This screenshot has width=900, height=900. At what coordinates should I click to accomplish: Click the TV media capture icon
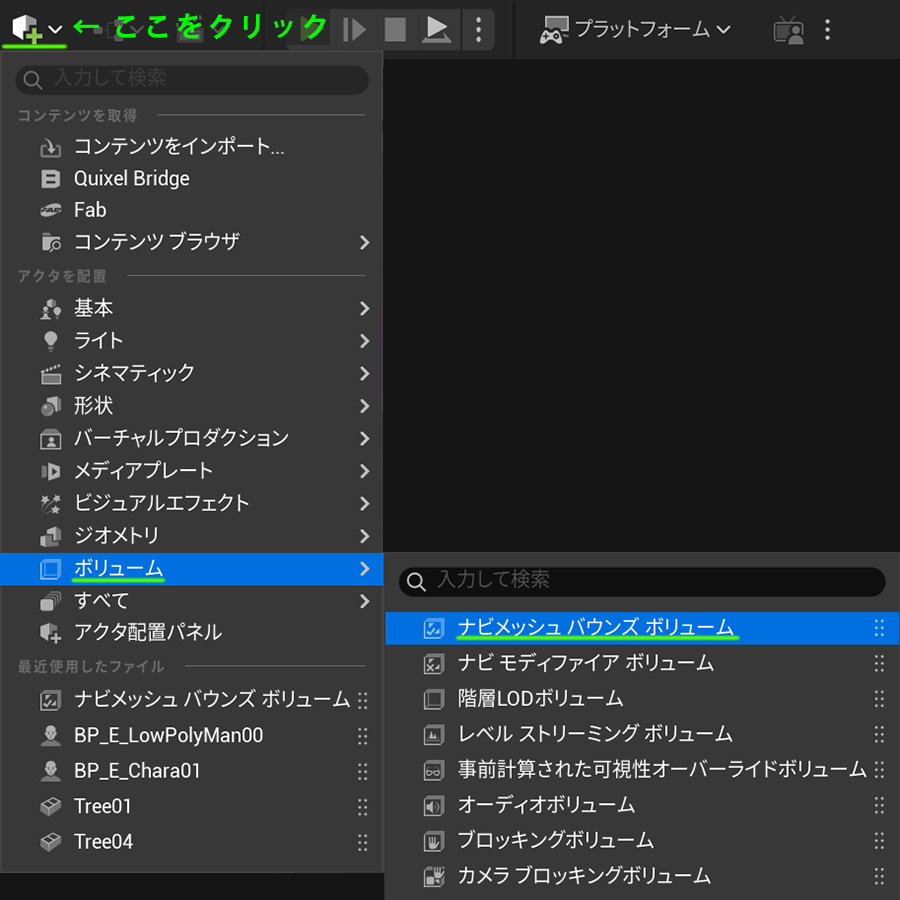point(789,30)
